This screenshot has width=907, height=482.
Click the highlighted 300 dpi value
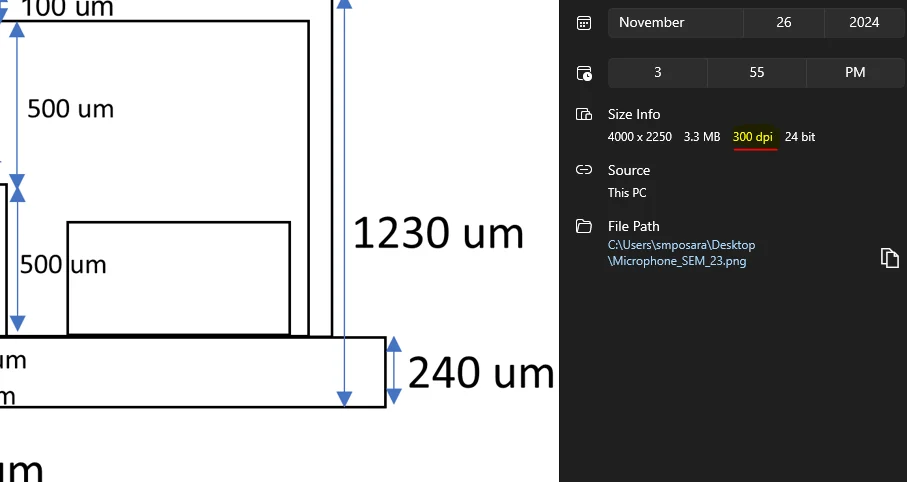click(x=753, y=137)
